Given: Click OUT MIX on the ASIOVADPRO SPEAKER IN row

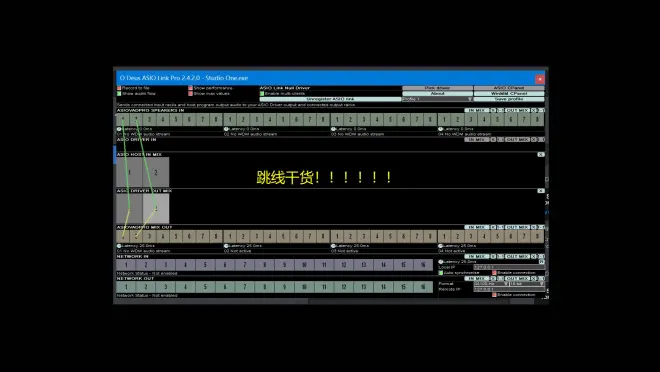Looking at the screenshot, I should click(x=517, y=110).
